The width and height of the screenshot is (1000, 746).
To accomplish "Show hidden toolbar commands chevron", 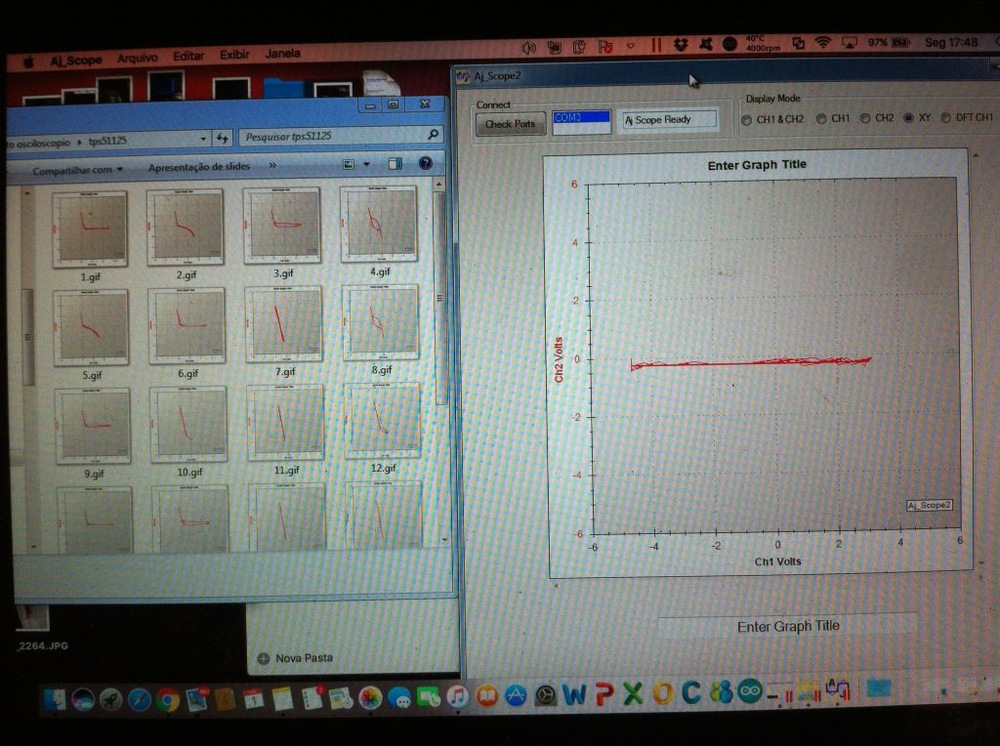I will coord(273,166).
